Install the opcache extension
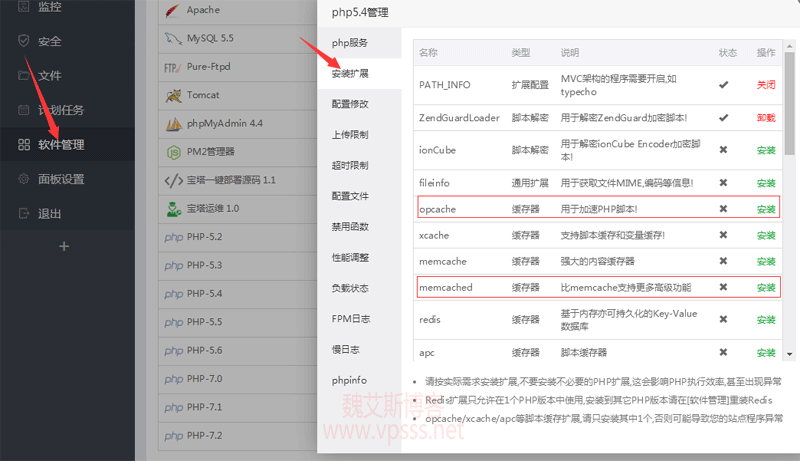 pos(766,209)
